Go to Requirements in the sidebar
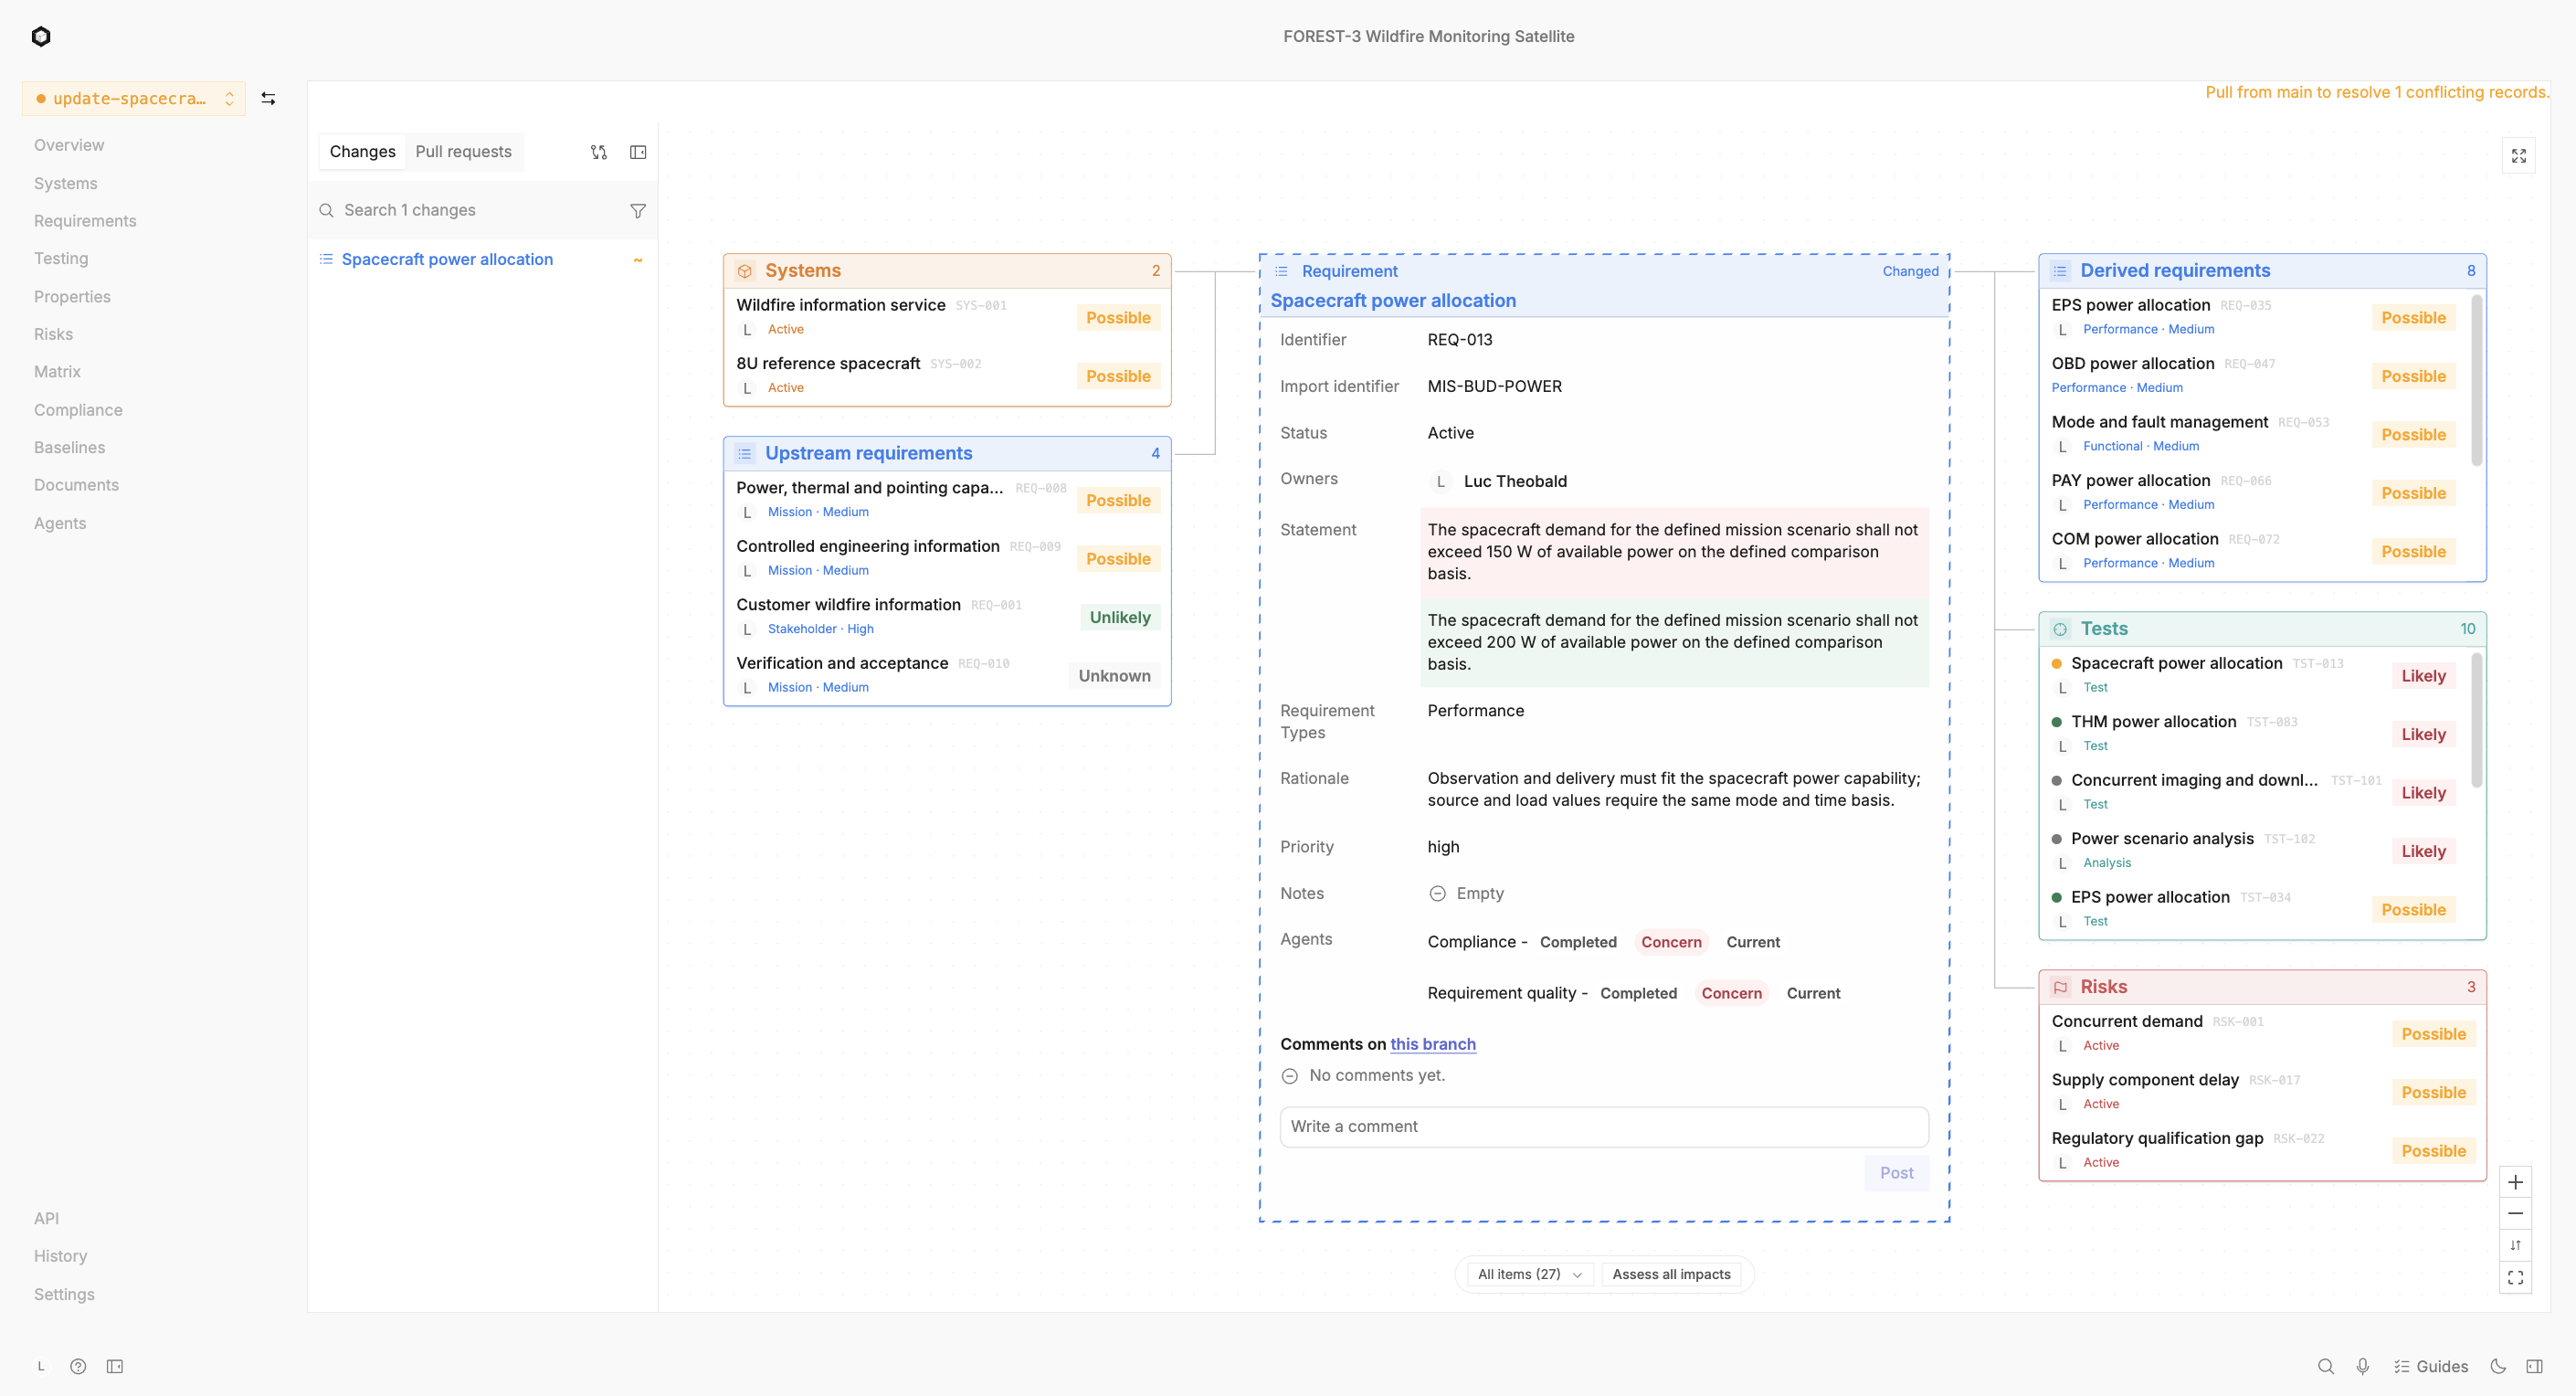 click(x=85, y=221)
